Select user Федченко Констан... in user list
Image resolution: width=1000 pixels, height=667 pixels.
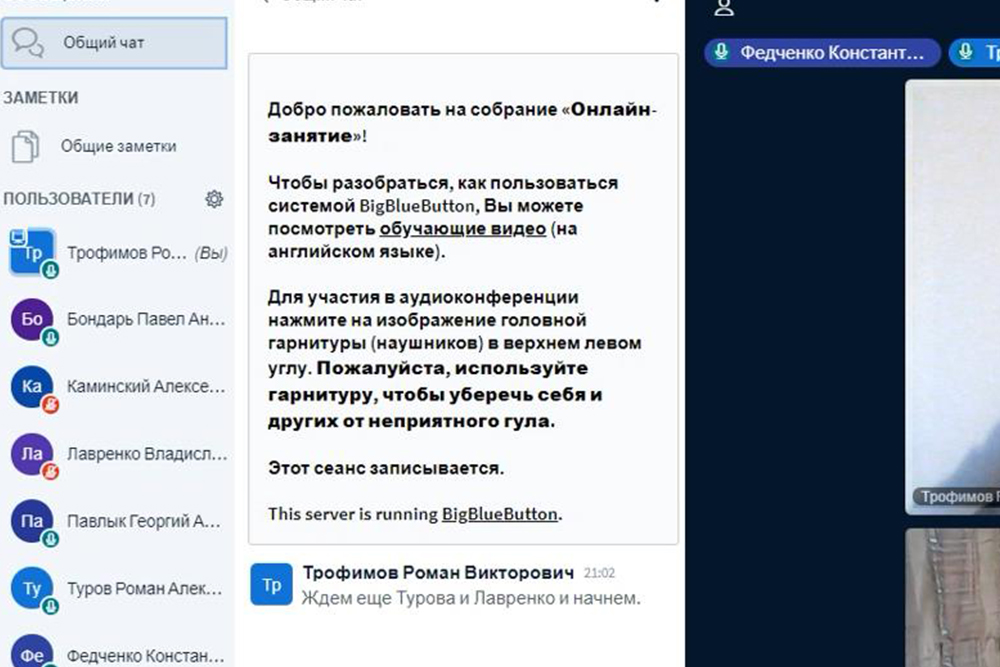coord(144,655)
